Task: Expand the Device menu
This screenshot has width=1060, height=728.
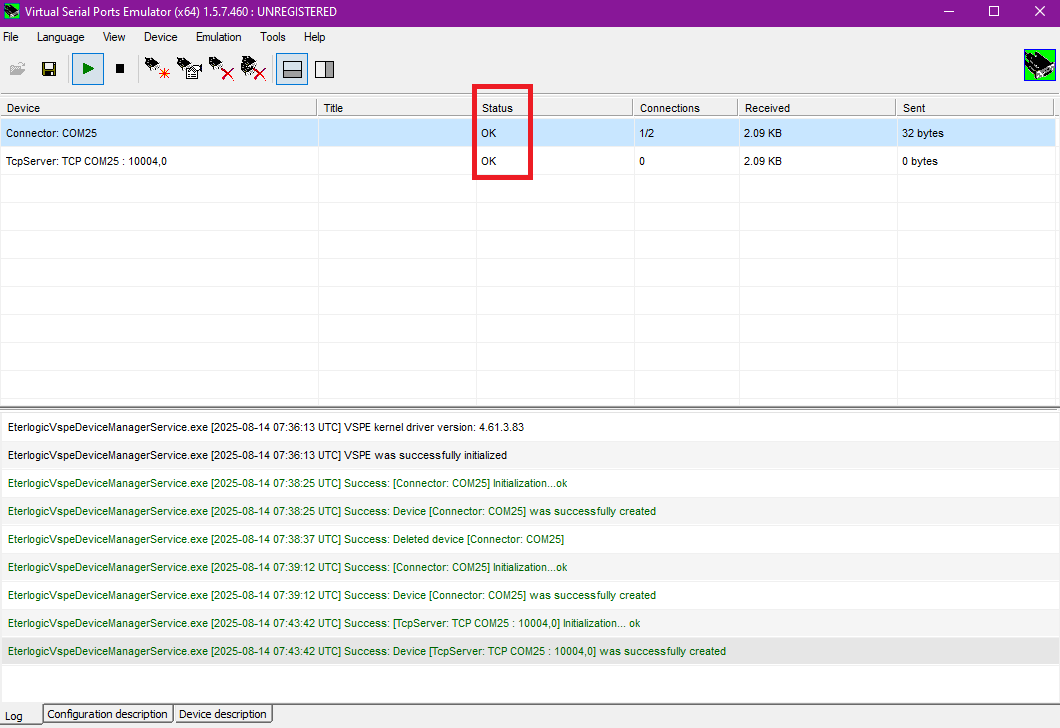Action: 160,37
